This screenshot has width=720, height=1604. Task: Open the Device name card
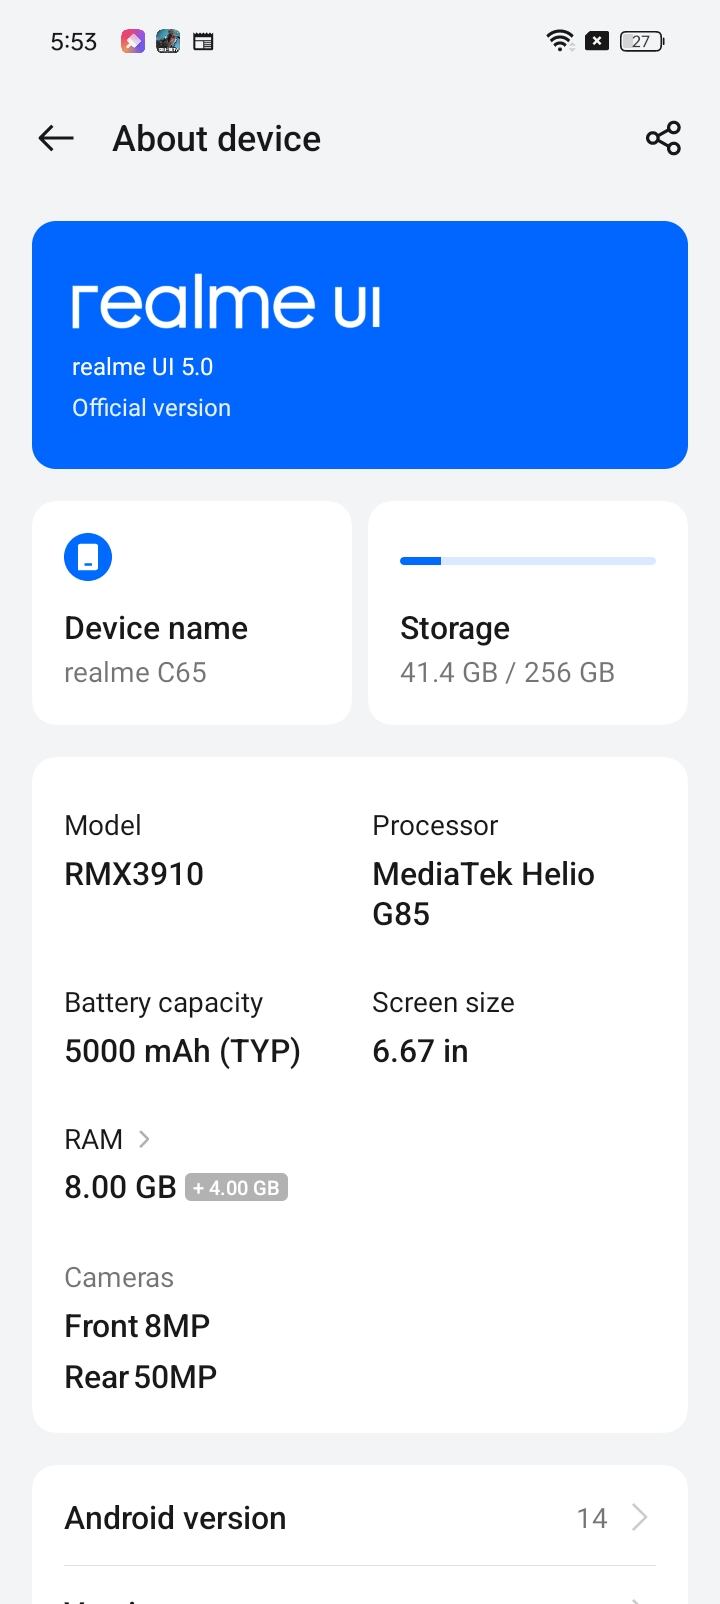coord(192,612)
